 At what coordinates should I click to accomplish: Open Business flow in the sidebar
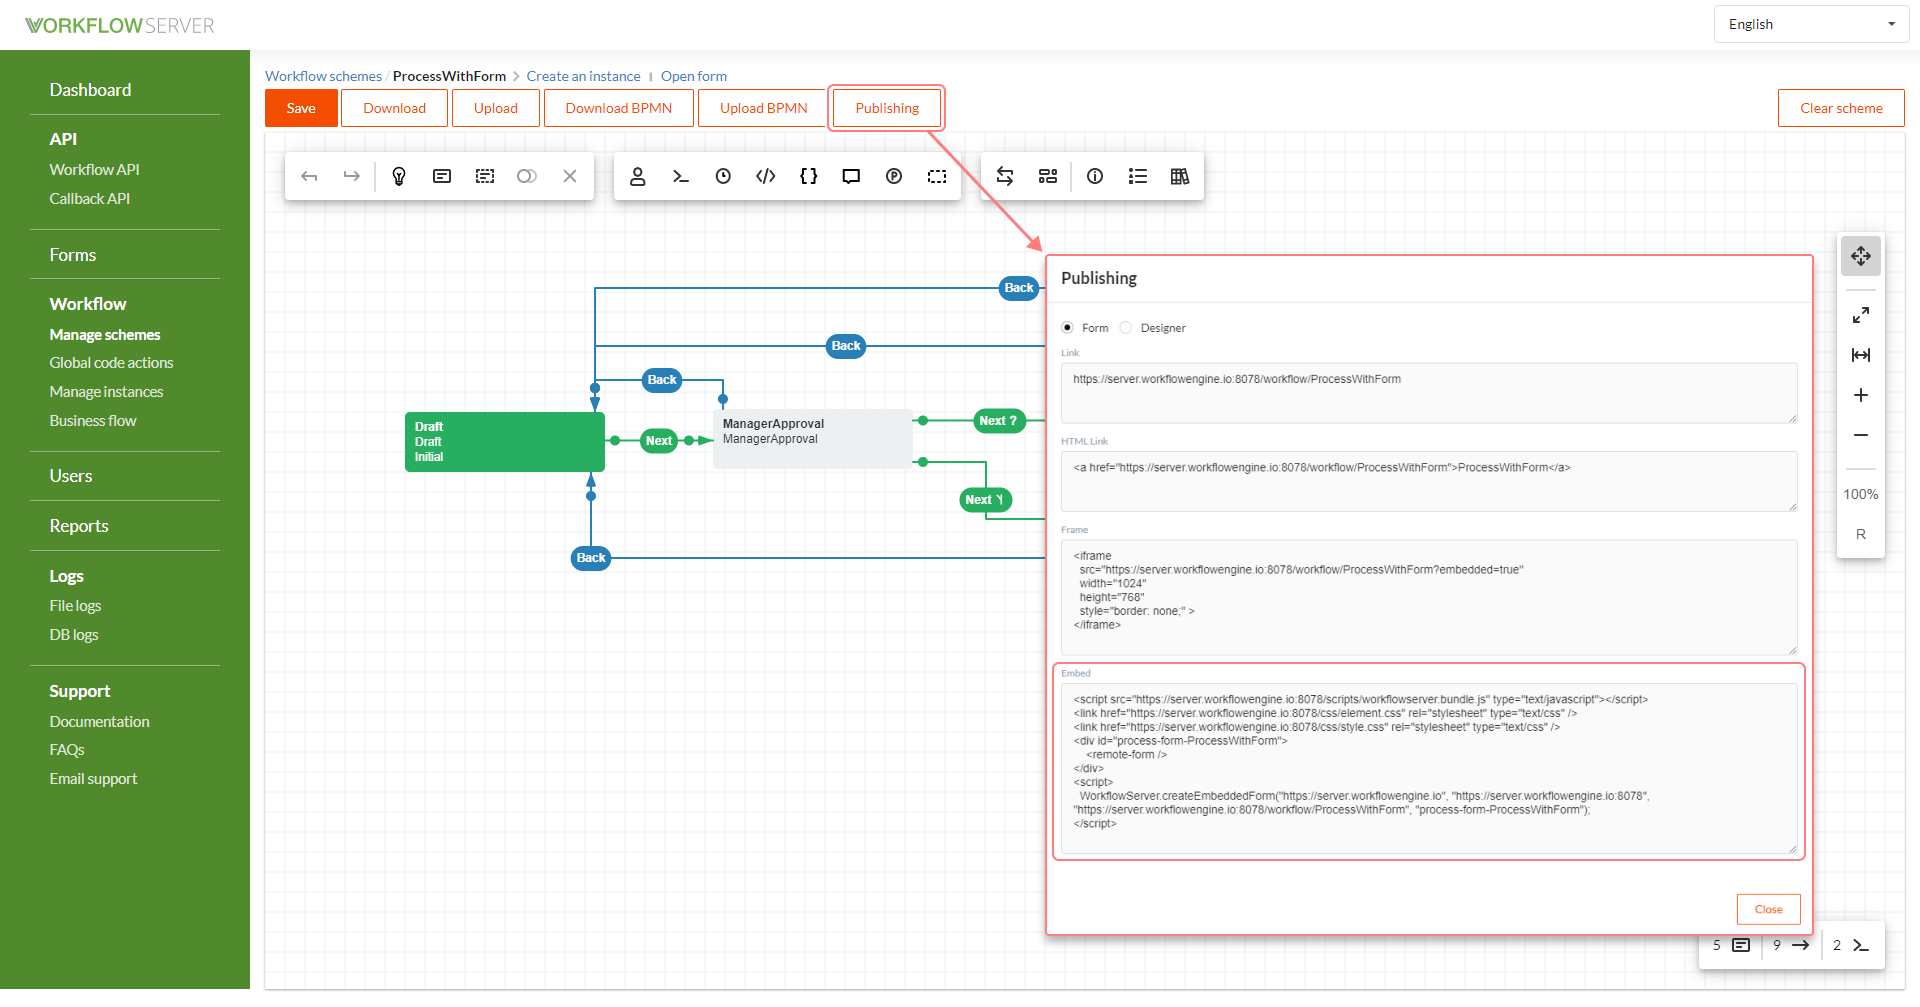click(x=93, y=421)
